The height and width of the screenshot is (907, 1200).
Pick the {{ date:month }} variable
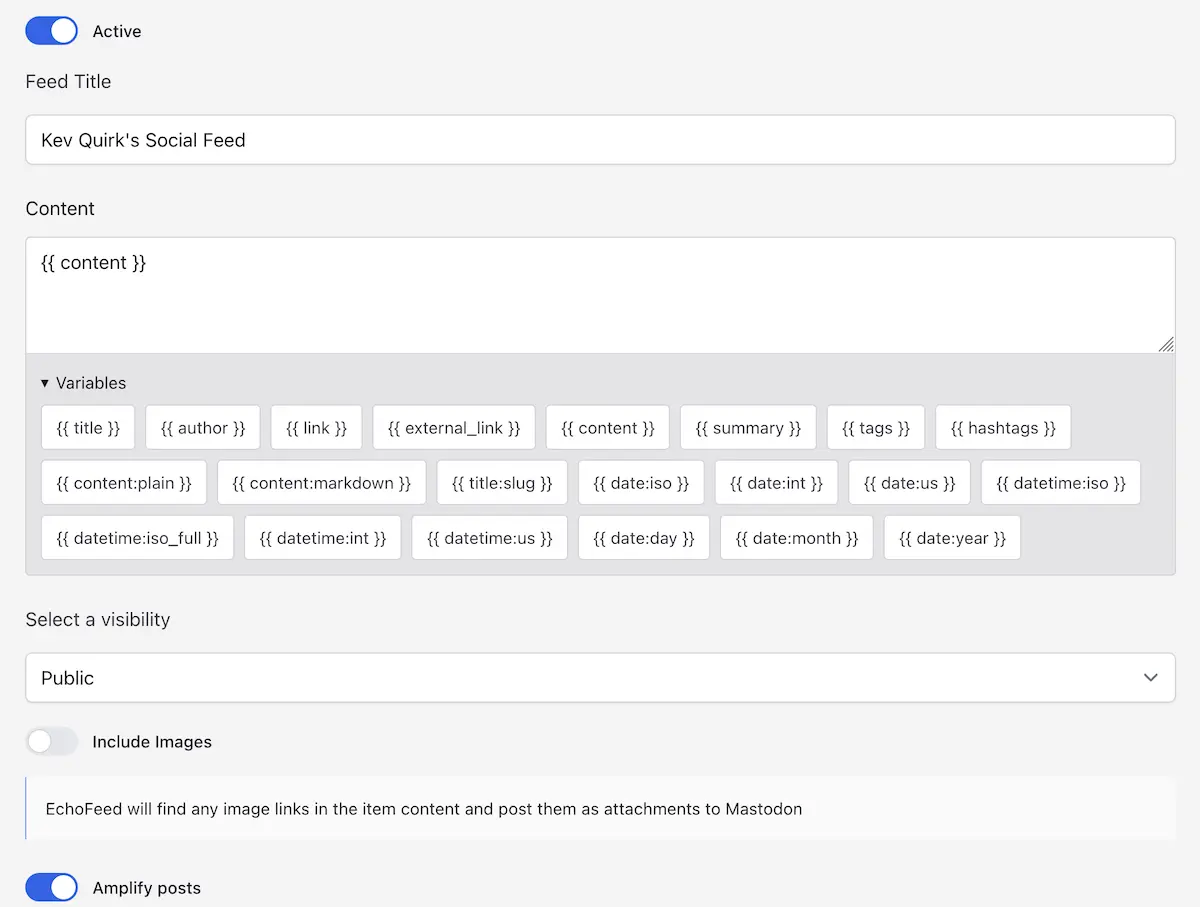pos(797,538)
